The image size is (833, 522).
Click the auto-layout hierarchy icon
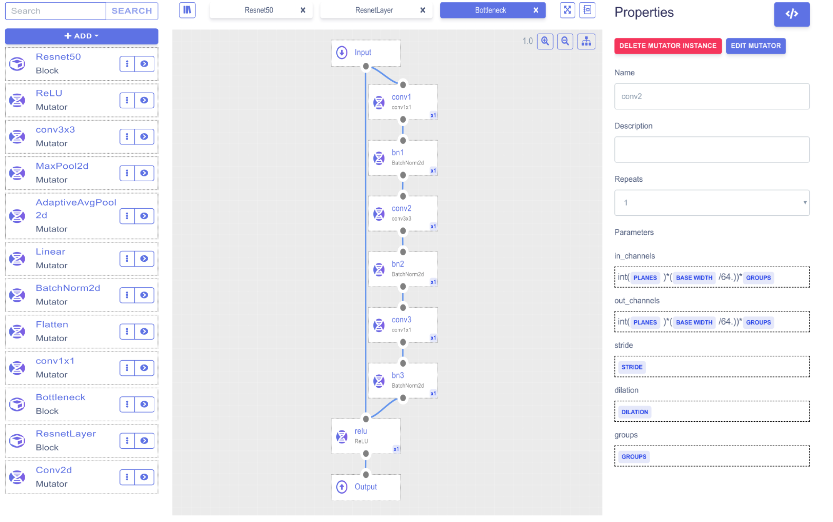[586, 41]
